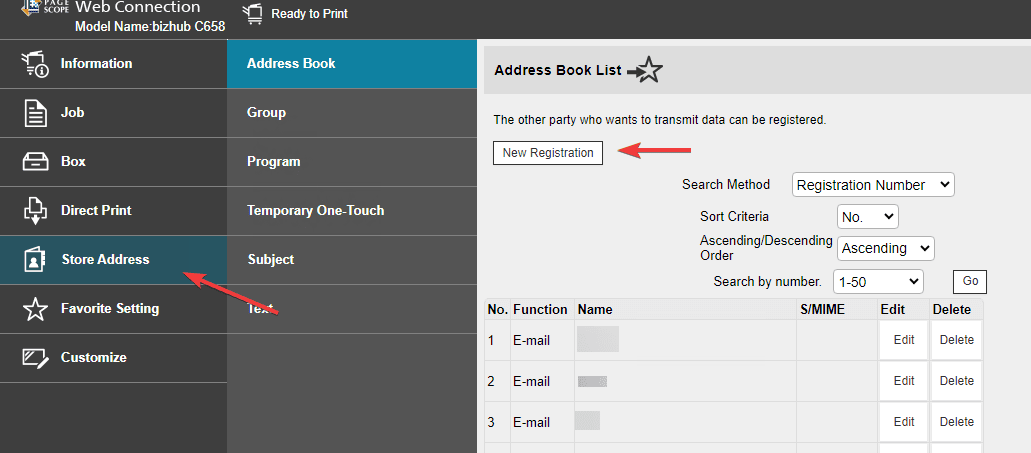
Task: Click the Function column header
Action: tap(540, 310)
